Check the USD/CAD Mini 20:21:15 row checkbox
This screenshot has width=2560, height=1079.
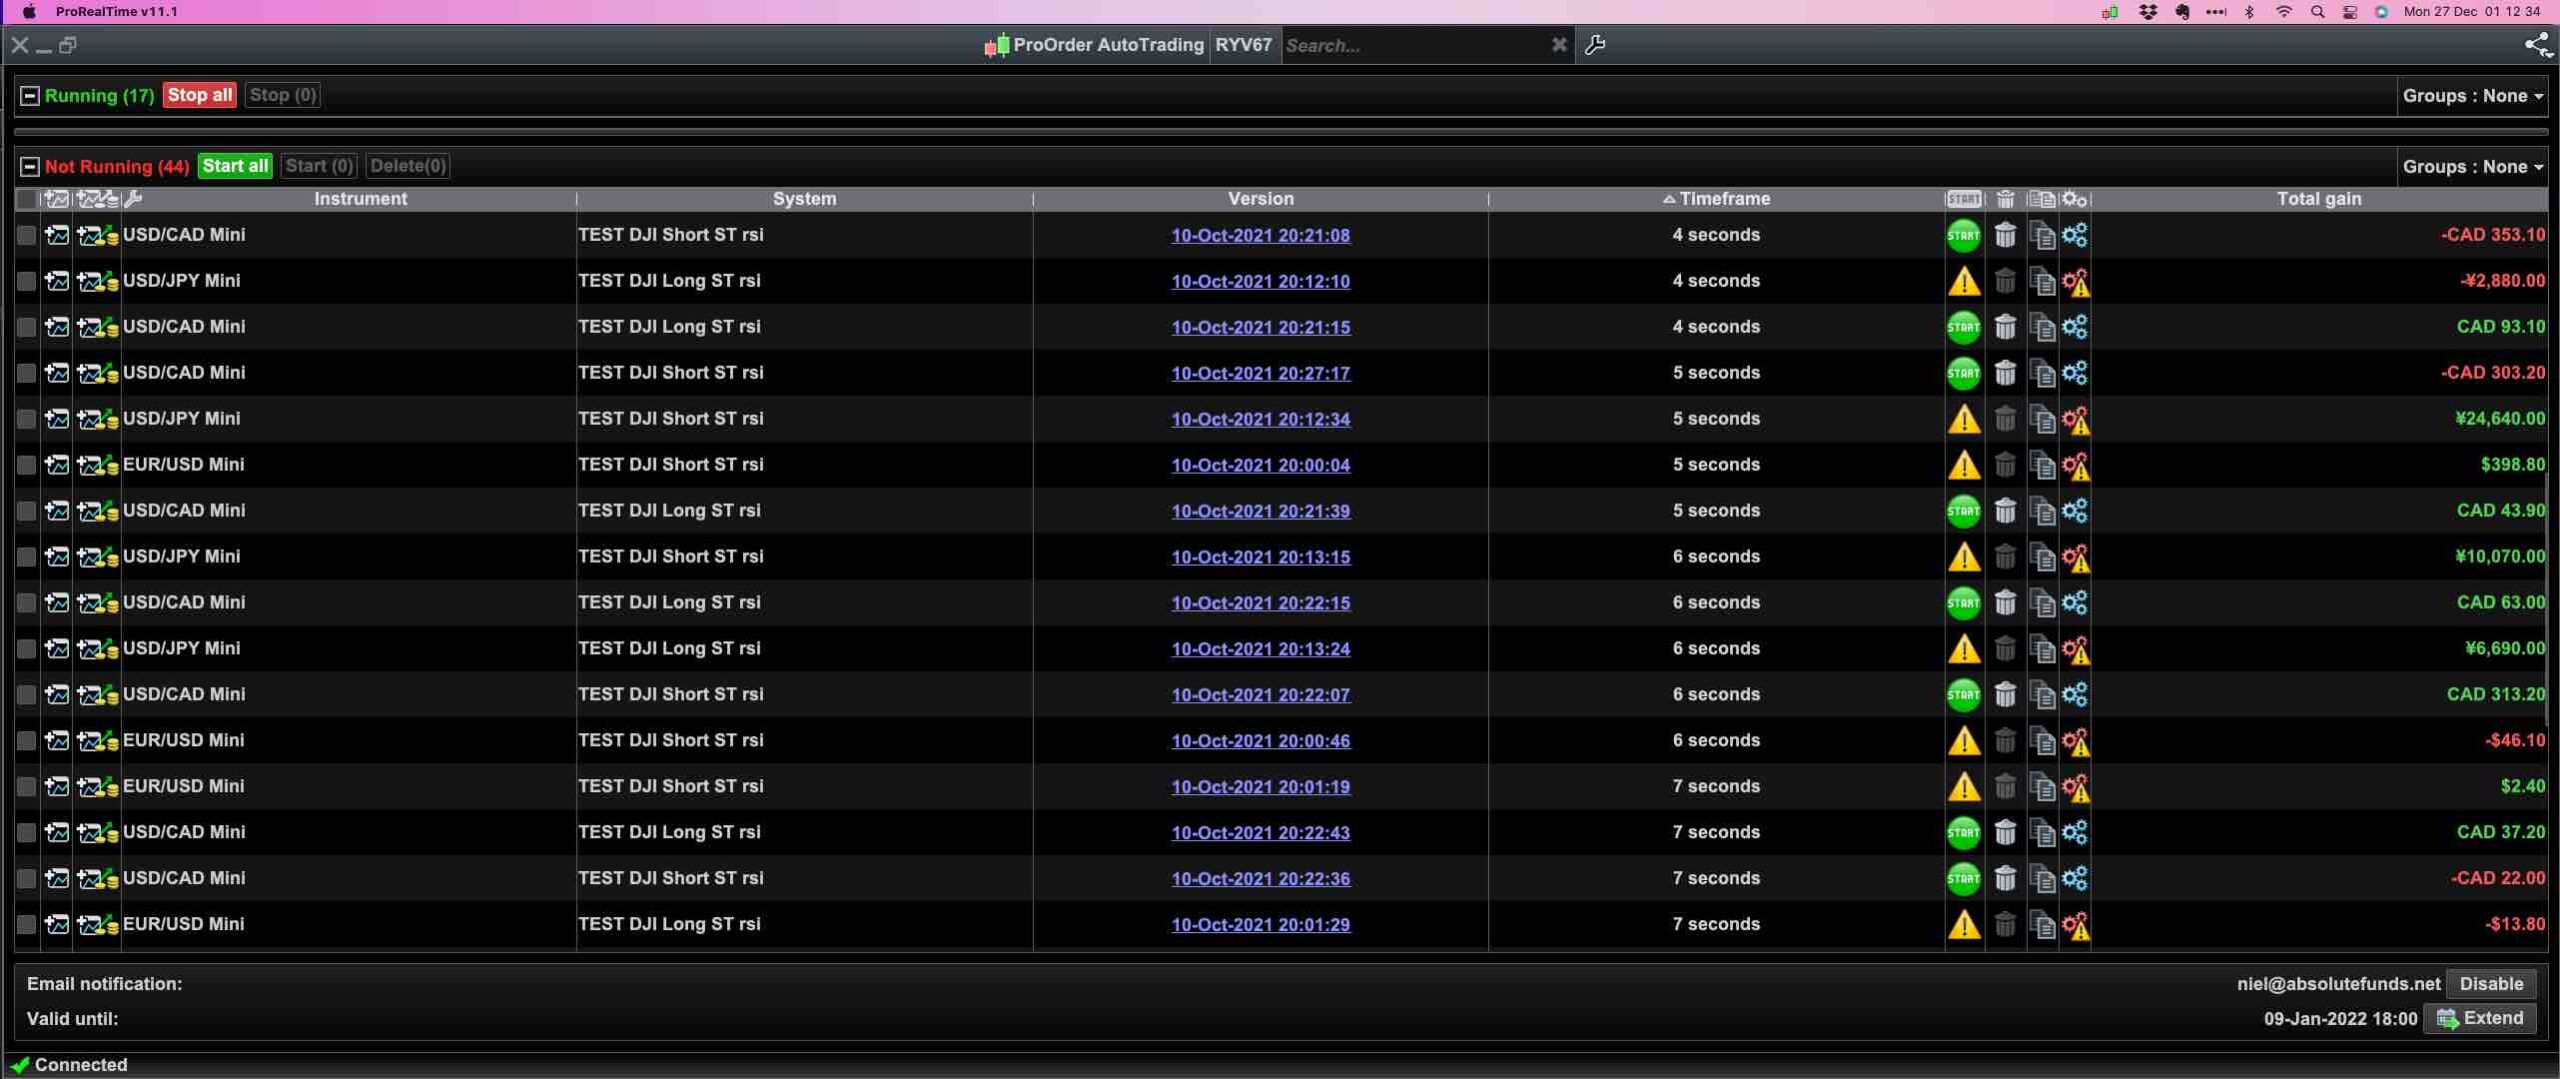tap(27, 327)
